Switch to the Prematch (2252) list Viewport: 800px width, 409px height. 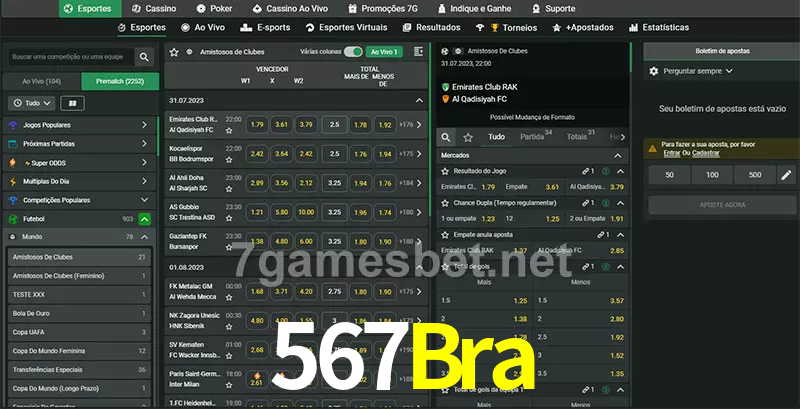(119, 80)
